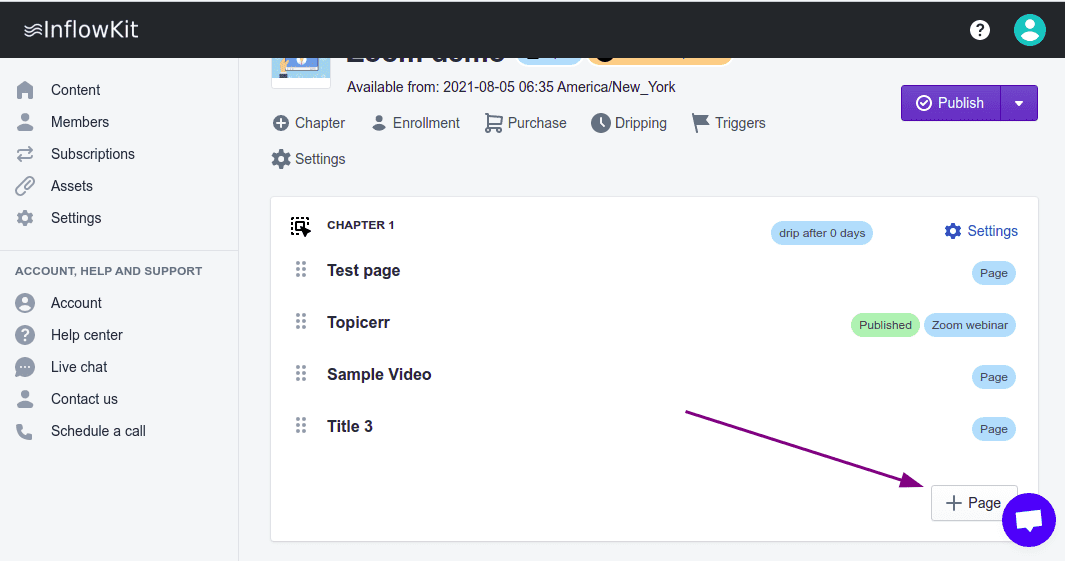1065x561 pixels.
Task: Click the drag handle for Sample Video
Action: pyautogui.click(x=300, y=374)
